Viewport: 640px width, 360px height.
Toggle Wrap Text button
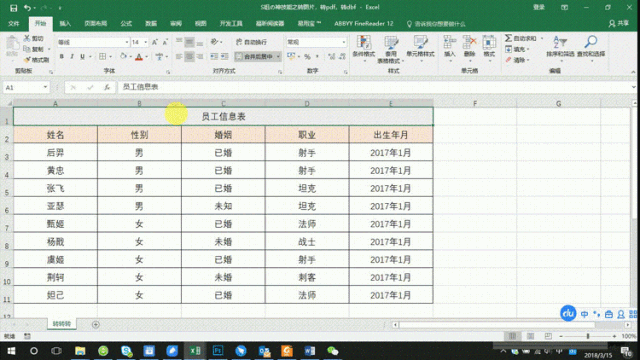[x=251, y=42]
